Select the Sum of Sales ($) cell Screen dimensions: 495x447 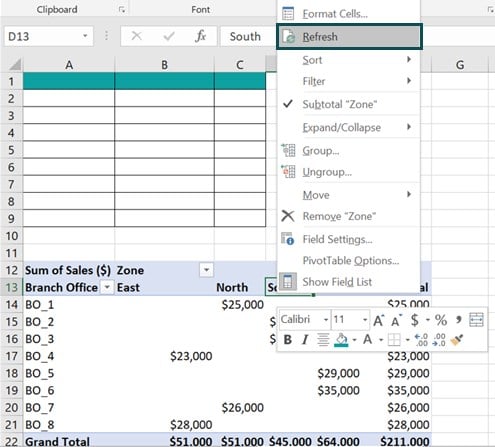(x=69, y=270)
